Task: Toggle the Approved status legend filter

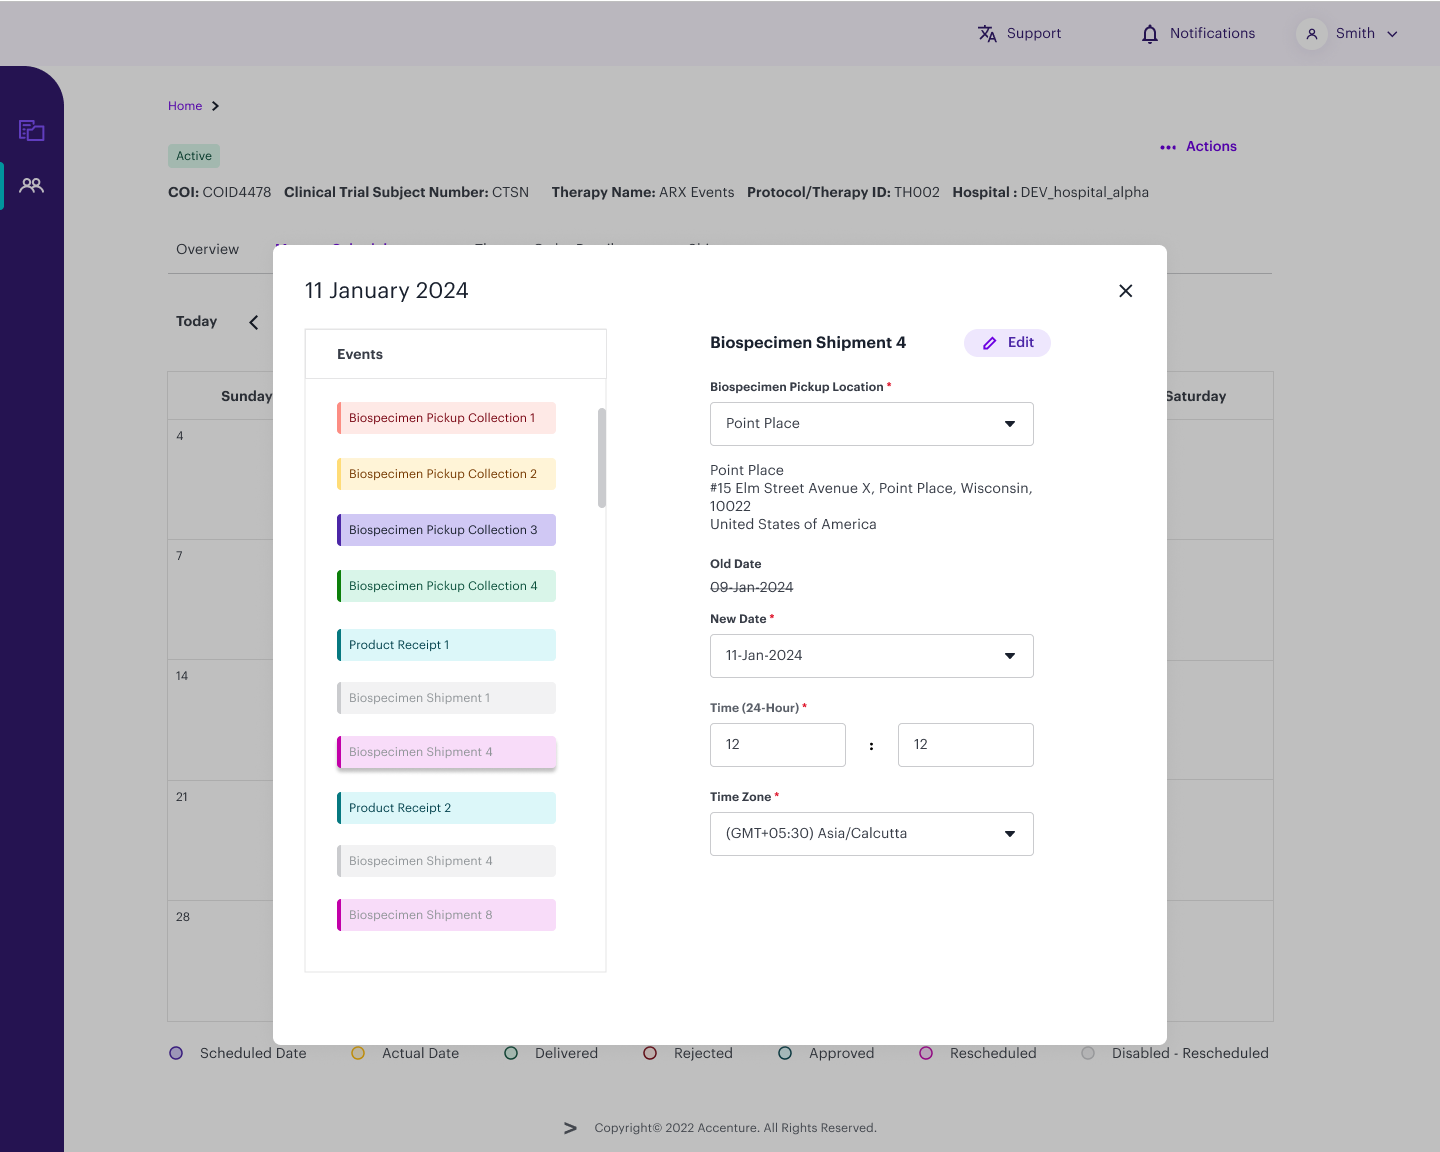Action: 785,1053
